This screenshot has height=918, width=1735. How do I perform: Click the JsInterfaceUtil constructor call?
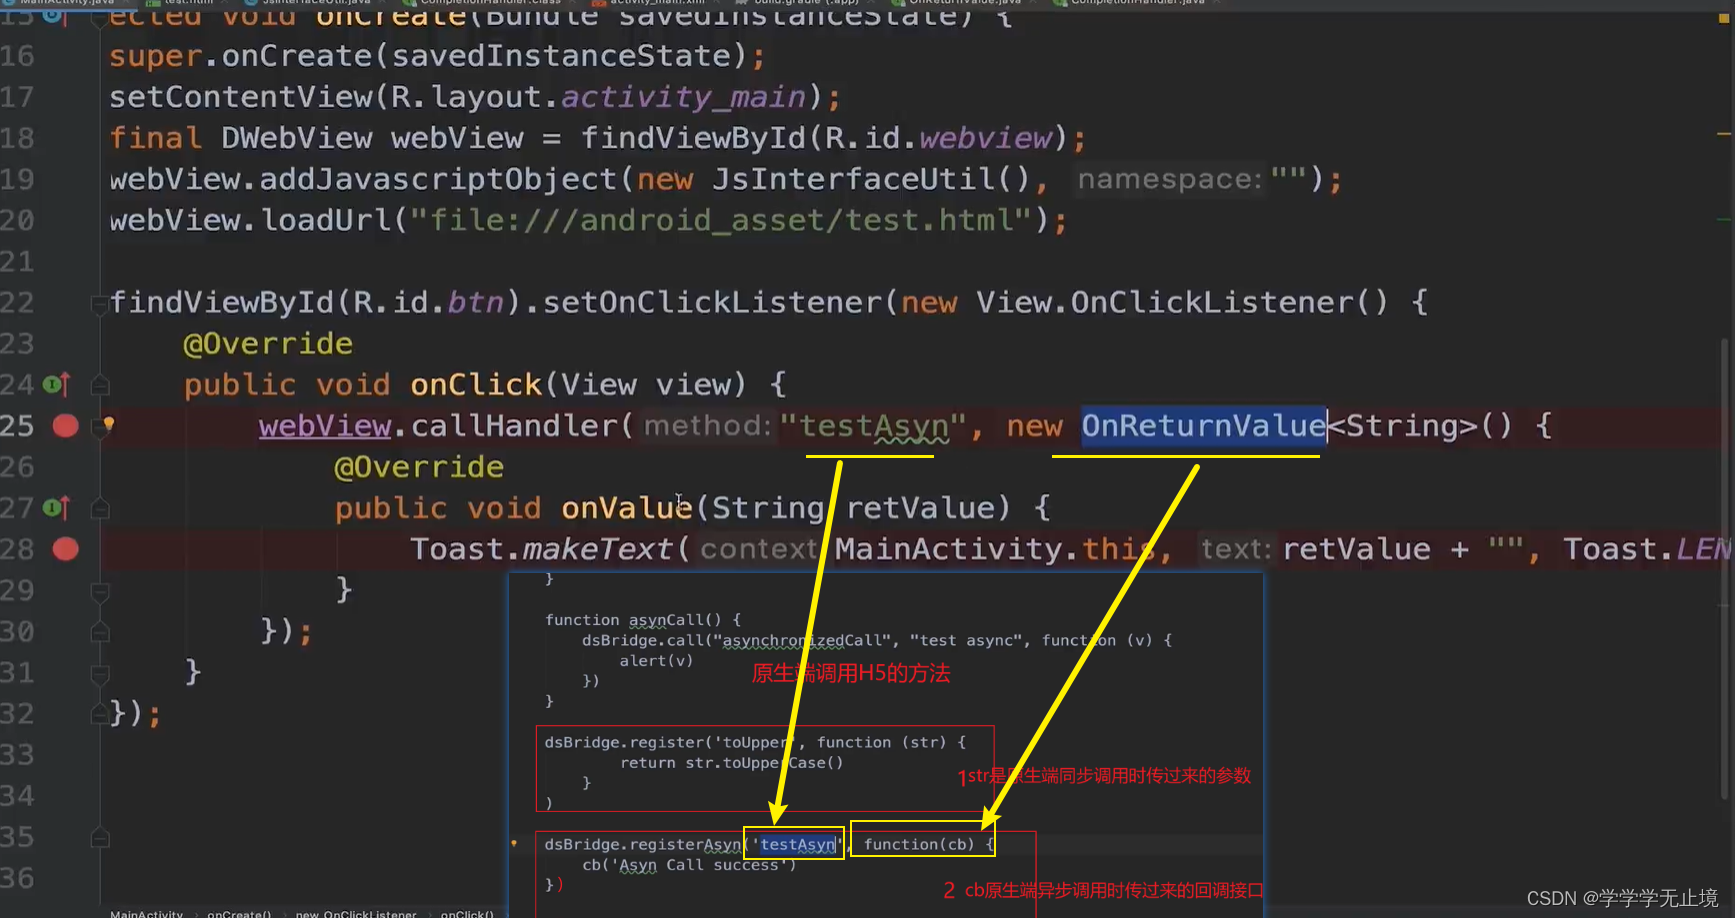click(870, 179)
